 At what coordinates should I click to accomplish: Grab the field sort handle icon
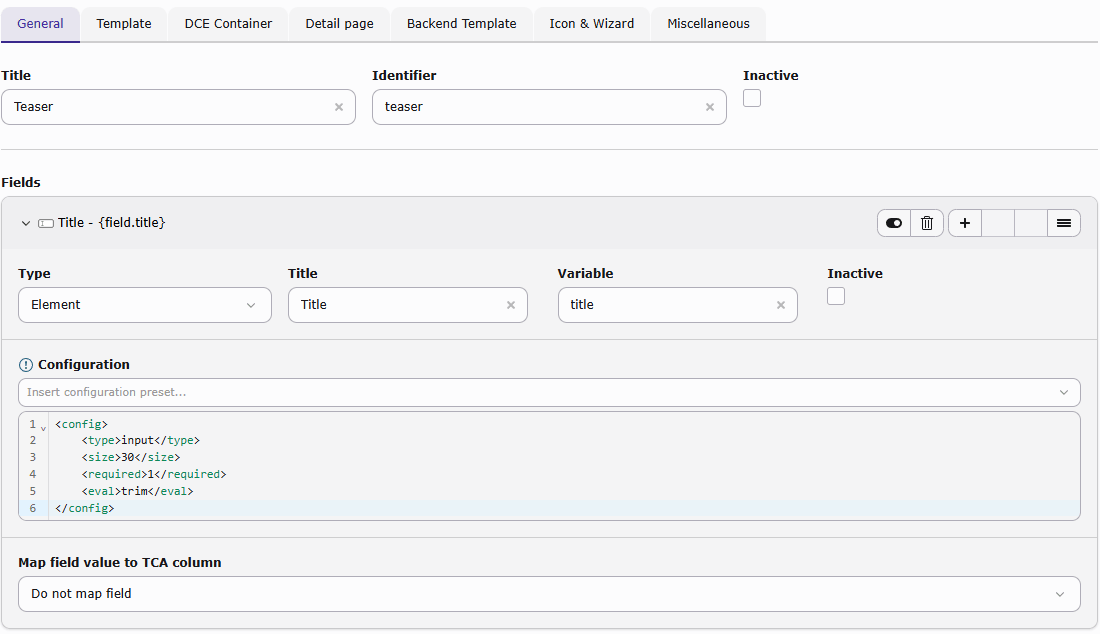(x=1064, y=223)
